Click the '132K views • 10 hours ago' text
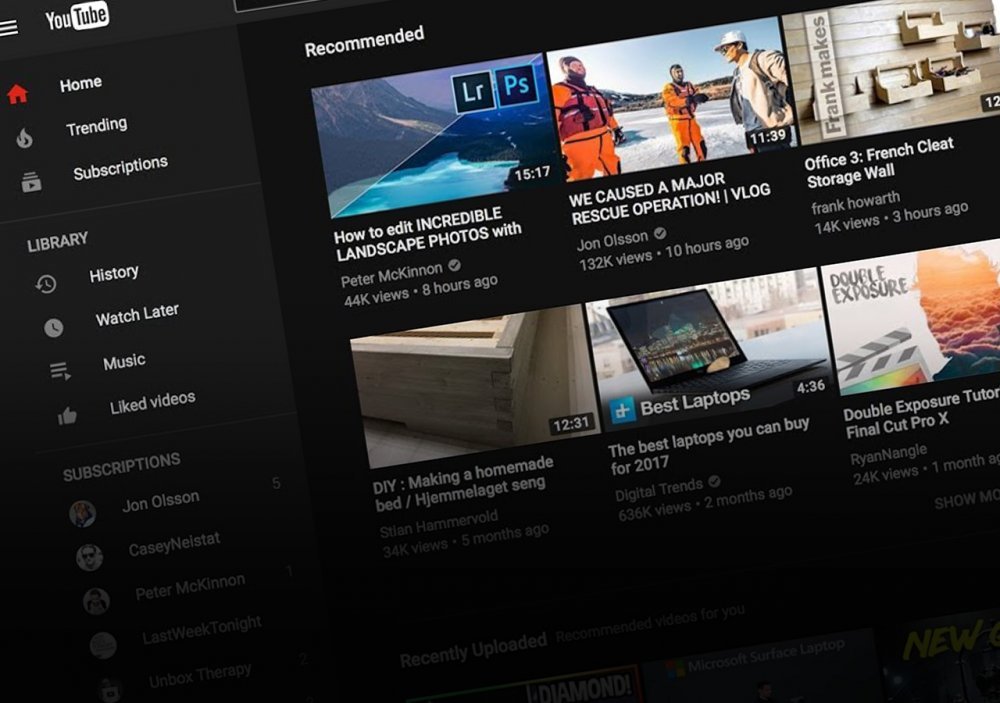 tap(664, 253)
